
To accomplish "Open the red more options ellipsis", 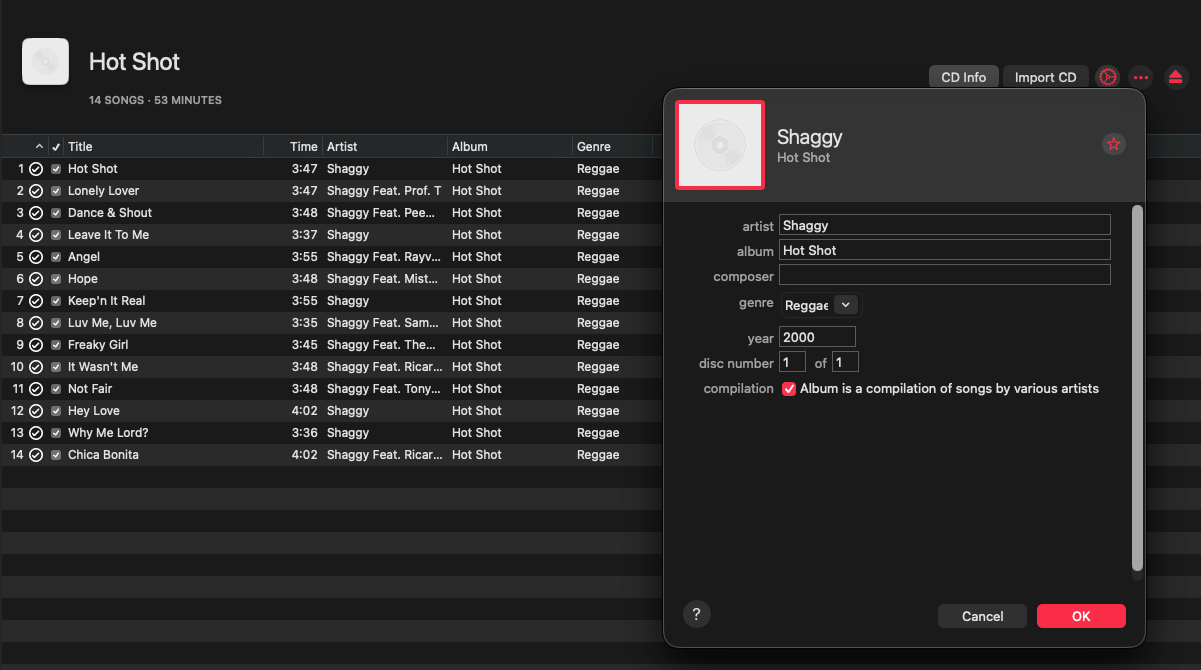I will coord(1141,77).
